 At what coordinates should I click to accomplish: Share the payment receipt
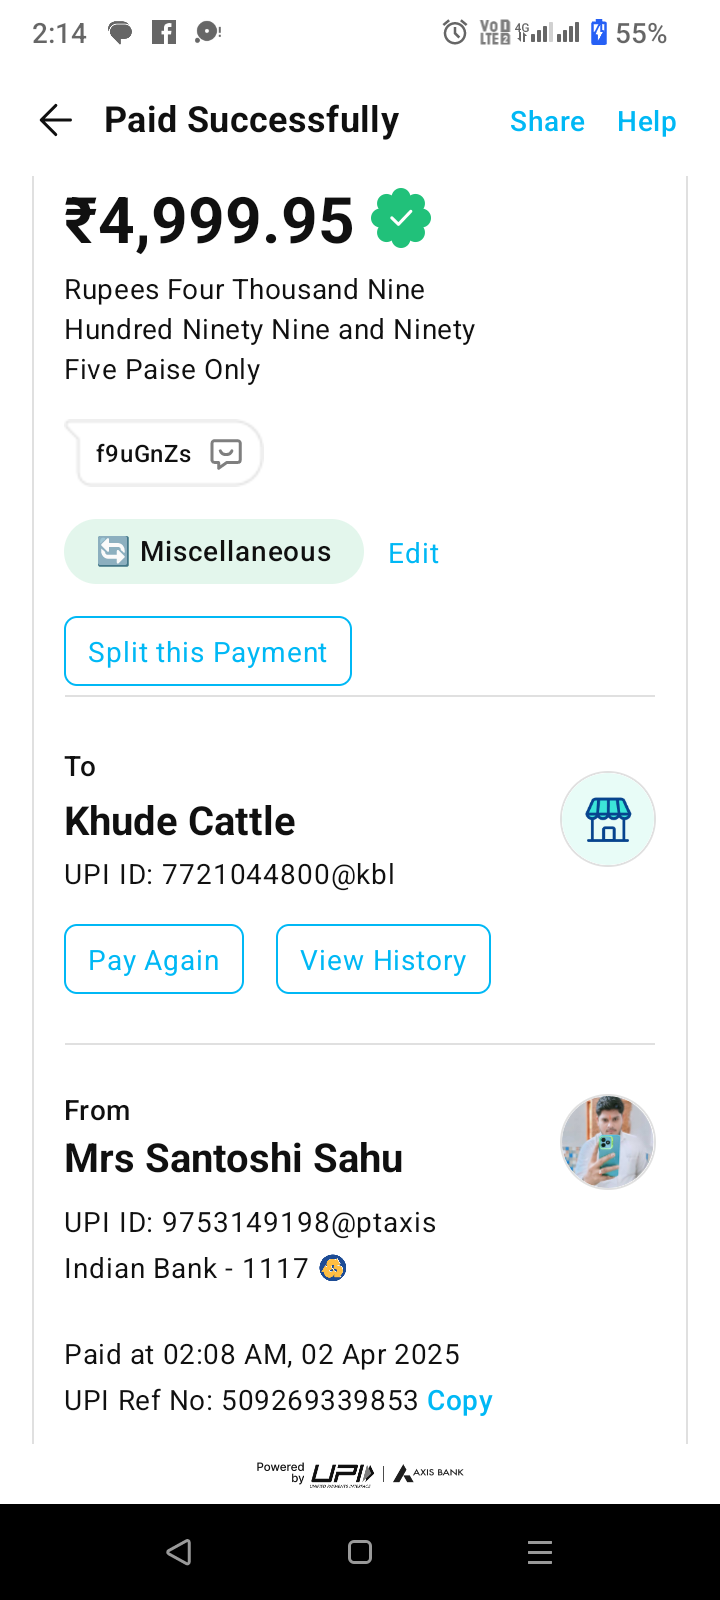[547, 122]
